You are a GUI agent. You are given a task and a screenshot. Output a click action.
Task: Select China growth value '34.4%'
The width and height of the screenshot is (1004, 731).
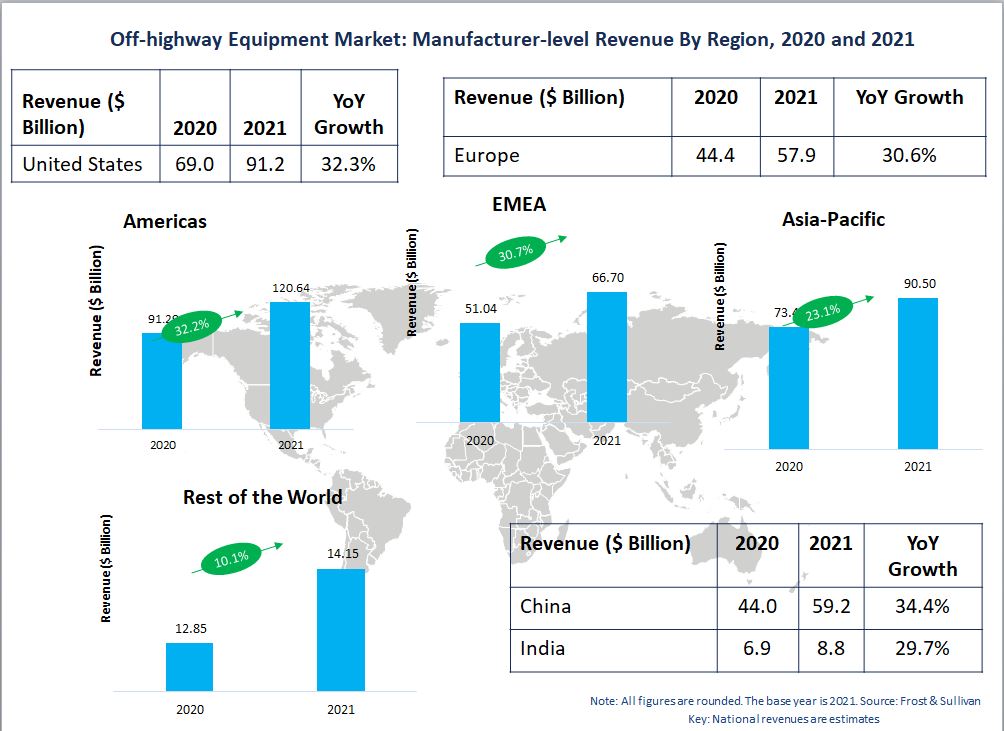pyautogui.click(x=922, y=606)
